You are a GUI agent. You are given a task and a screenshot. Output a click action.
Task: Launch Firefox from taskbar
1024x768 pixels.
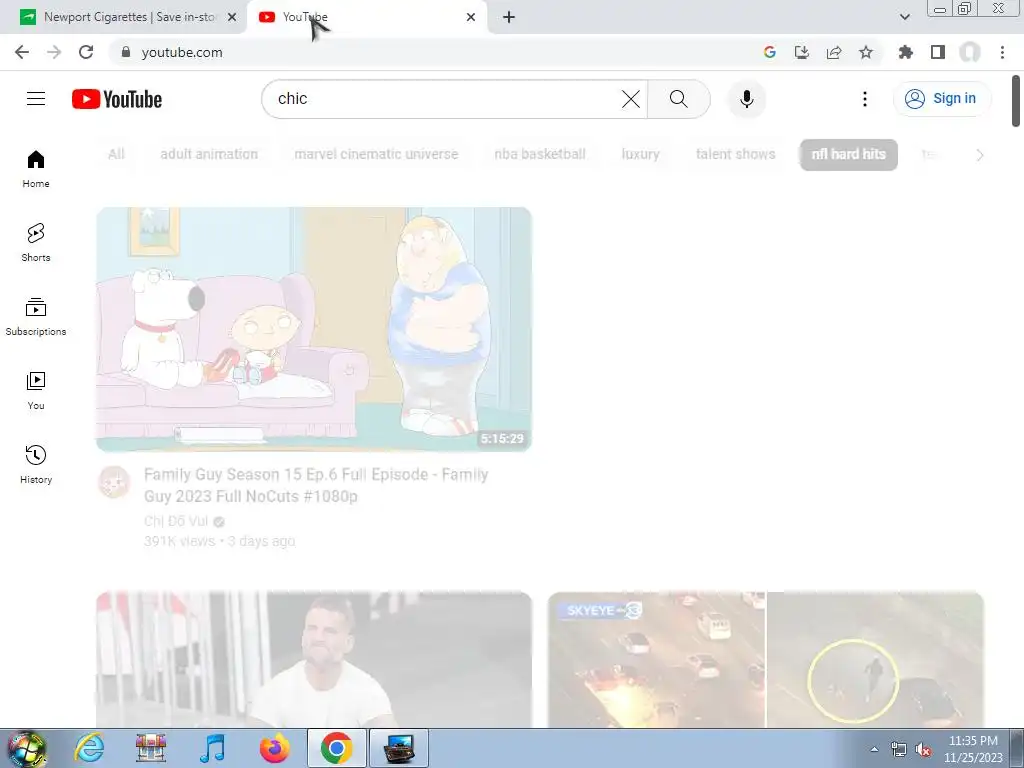tap(274, 748)
